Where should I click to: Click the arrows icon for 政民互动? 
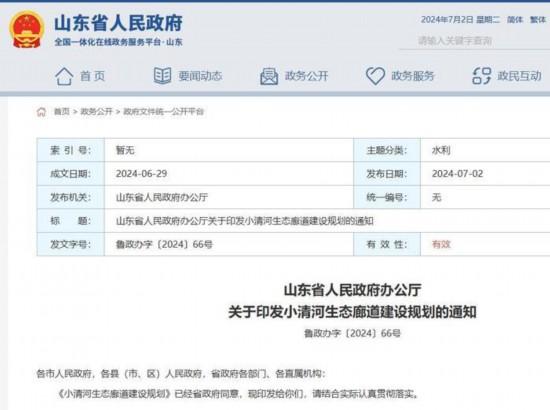click(x=482, y=76)
